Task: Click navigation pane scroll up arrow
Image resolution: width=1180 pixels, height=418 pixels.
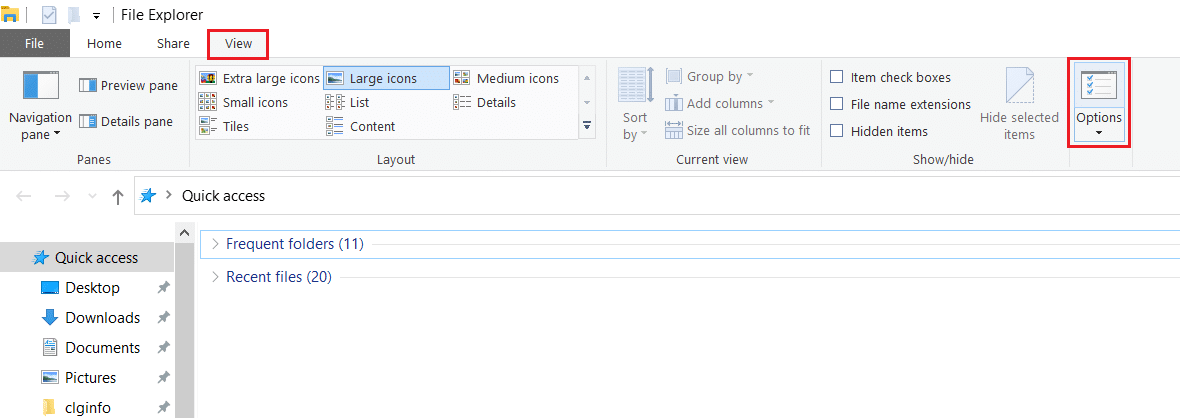Action: pos(184,234)
